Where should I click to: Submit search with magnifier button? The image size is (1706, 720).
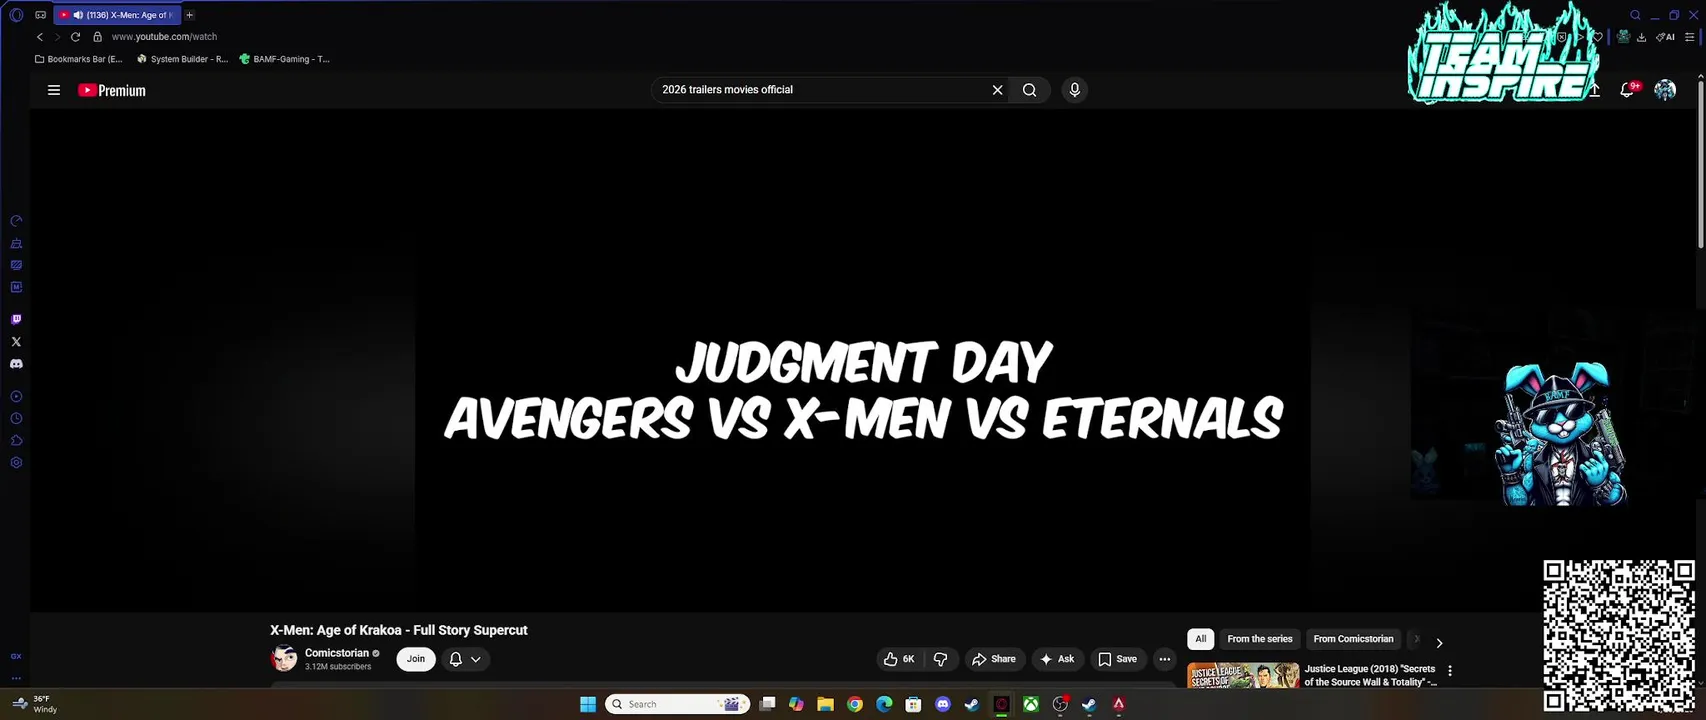pyautogui.click(x=1029, y=90)
